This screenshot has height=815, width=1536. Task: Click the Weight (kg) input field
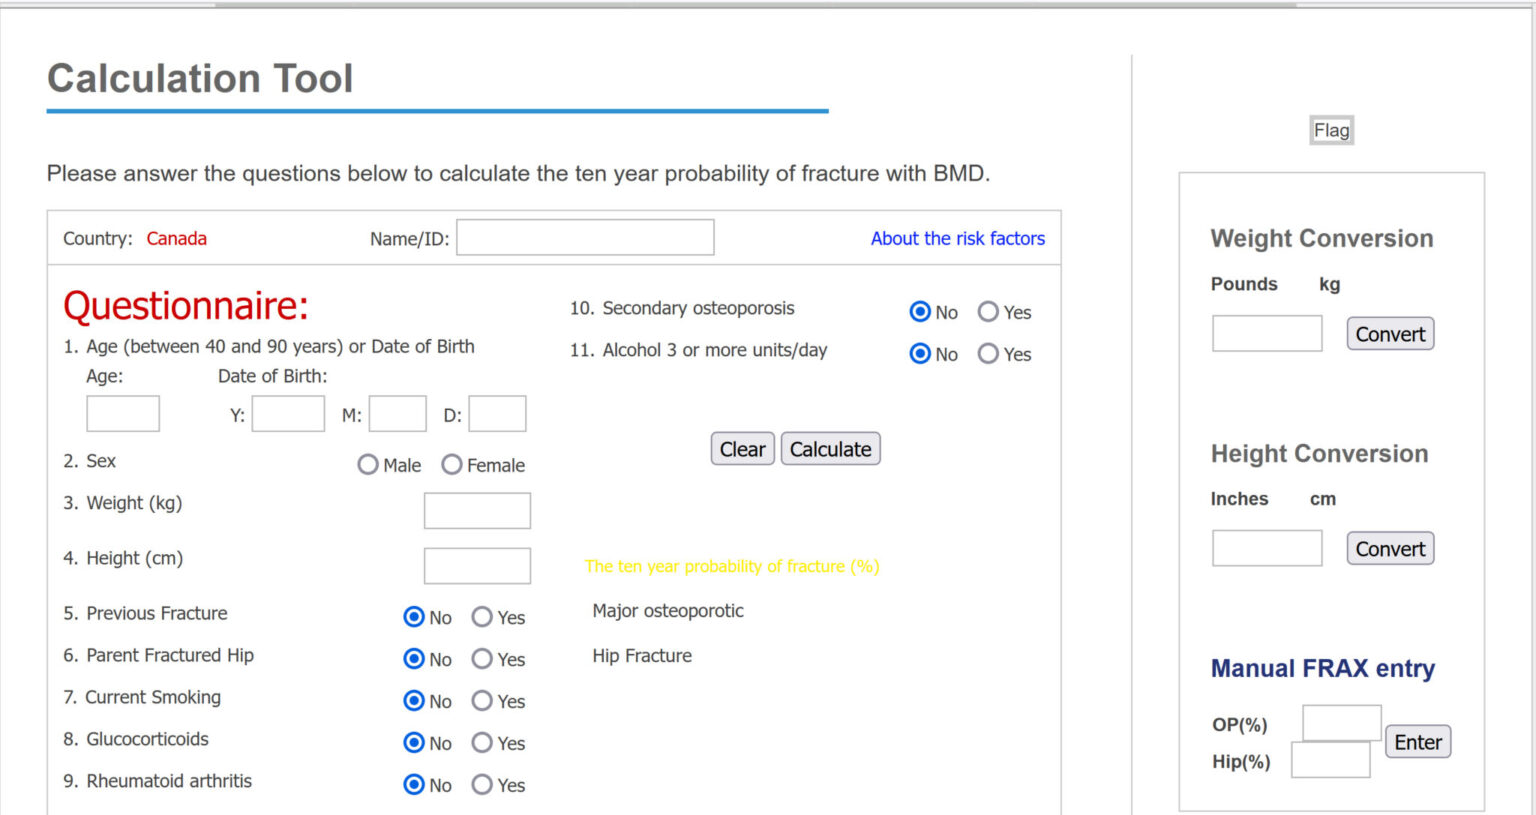tap(477, 510)
